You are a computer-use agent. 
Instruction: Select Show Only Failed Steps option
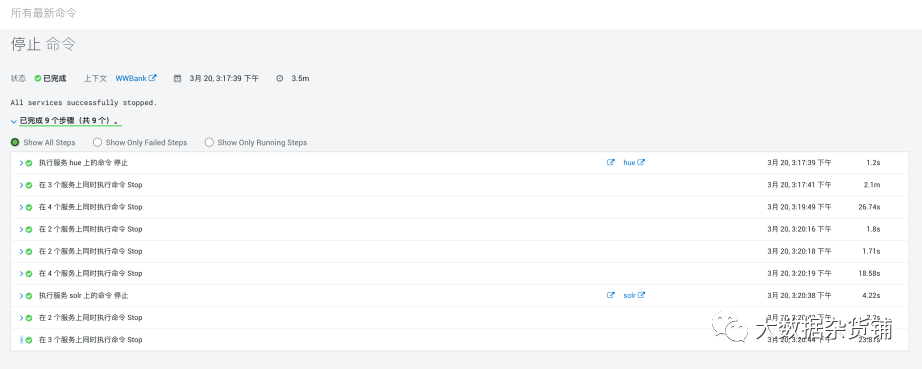[98, 142]
